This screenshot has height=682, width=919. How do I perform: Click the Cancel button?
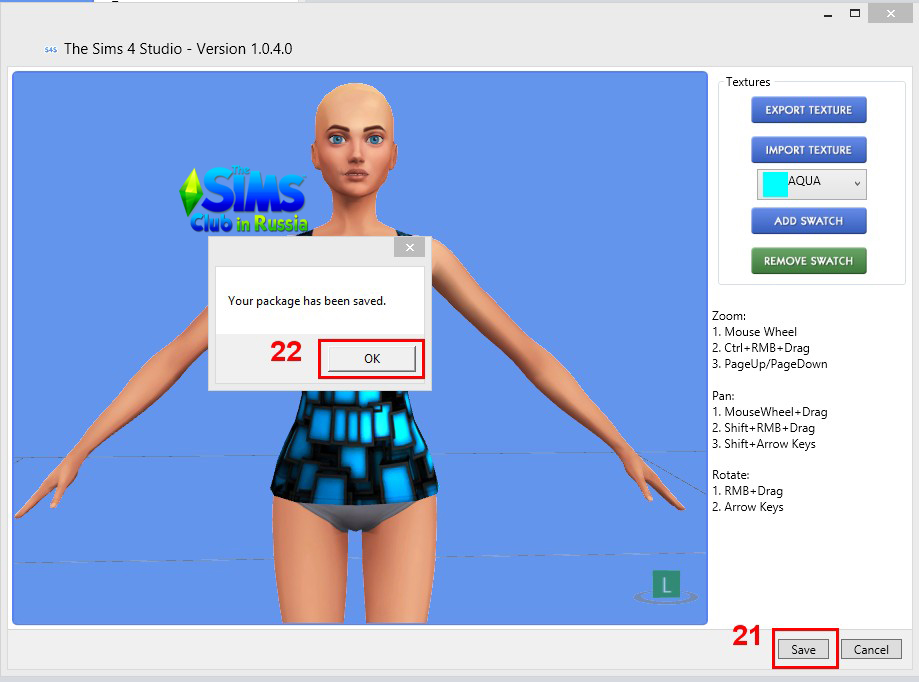click(x=871, y=649)
